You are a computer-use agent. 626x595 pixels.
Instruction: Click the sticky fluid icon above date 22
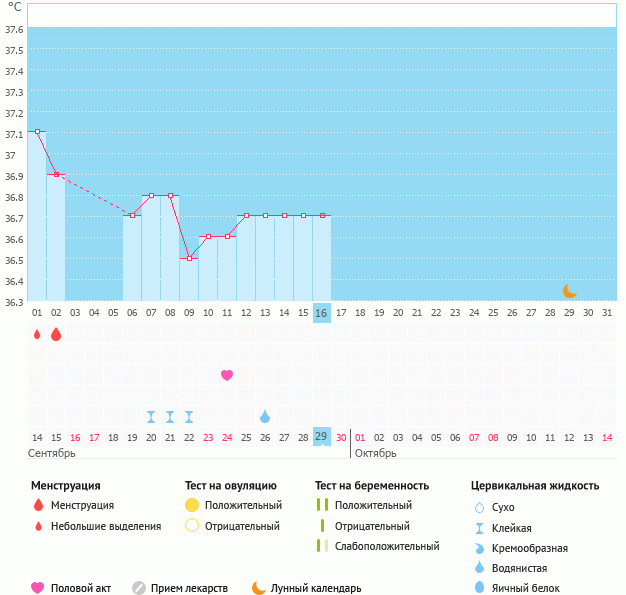pyautogui.click(x=189, y=416)
